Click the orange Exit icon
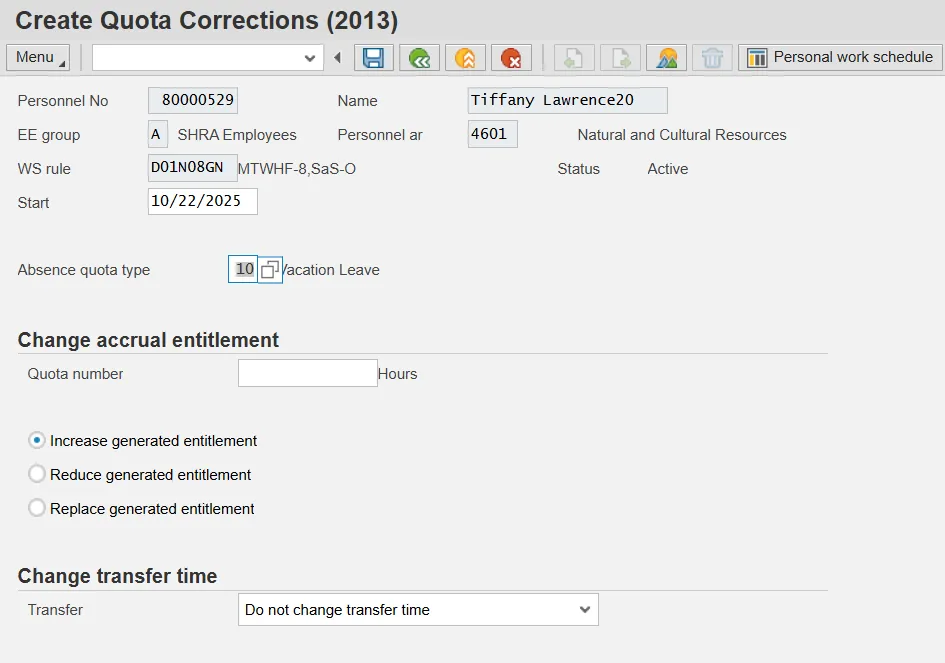The width and height of the screenshot is (945, 663). coord(465,58)
